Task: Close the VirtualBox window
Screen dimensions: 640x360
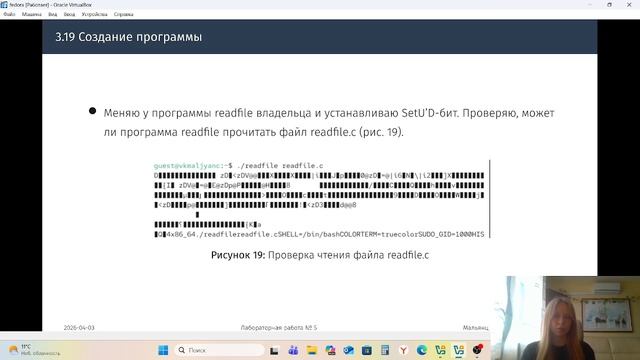Action: pos(629,4)
